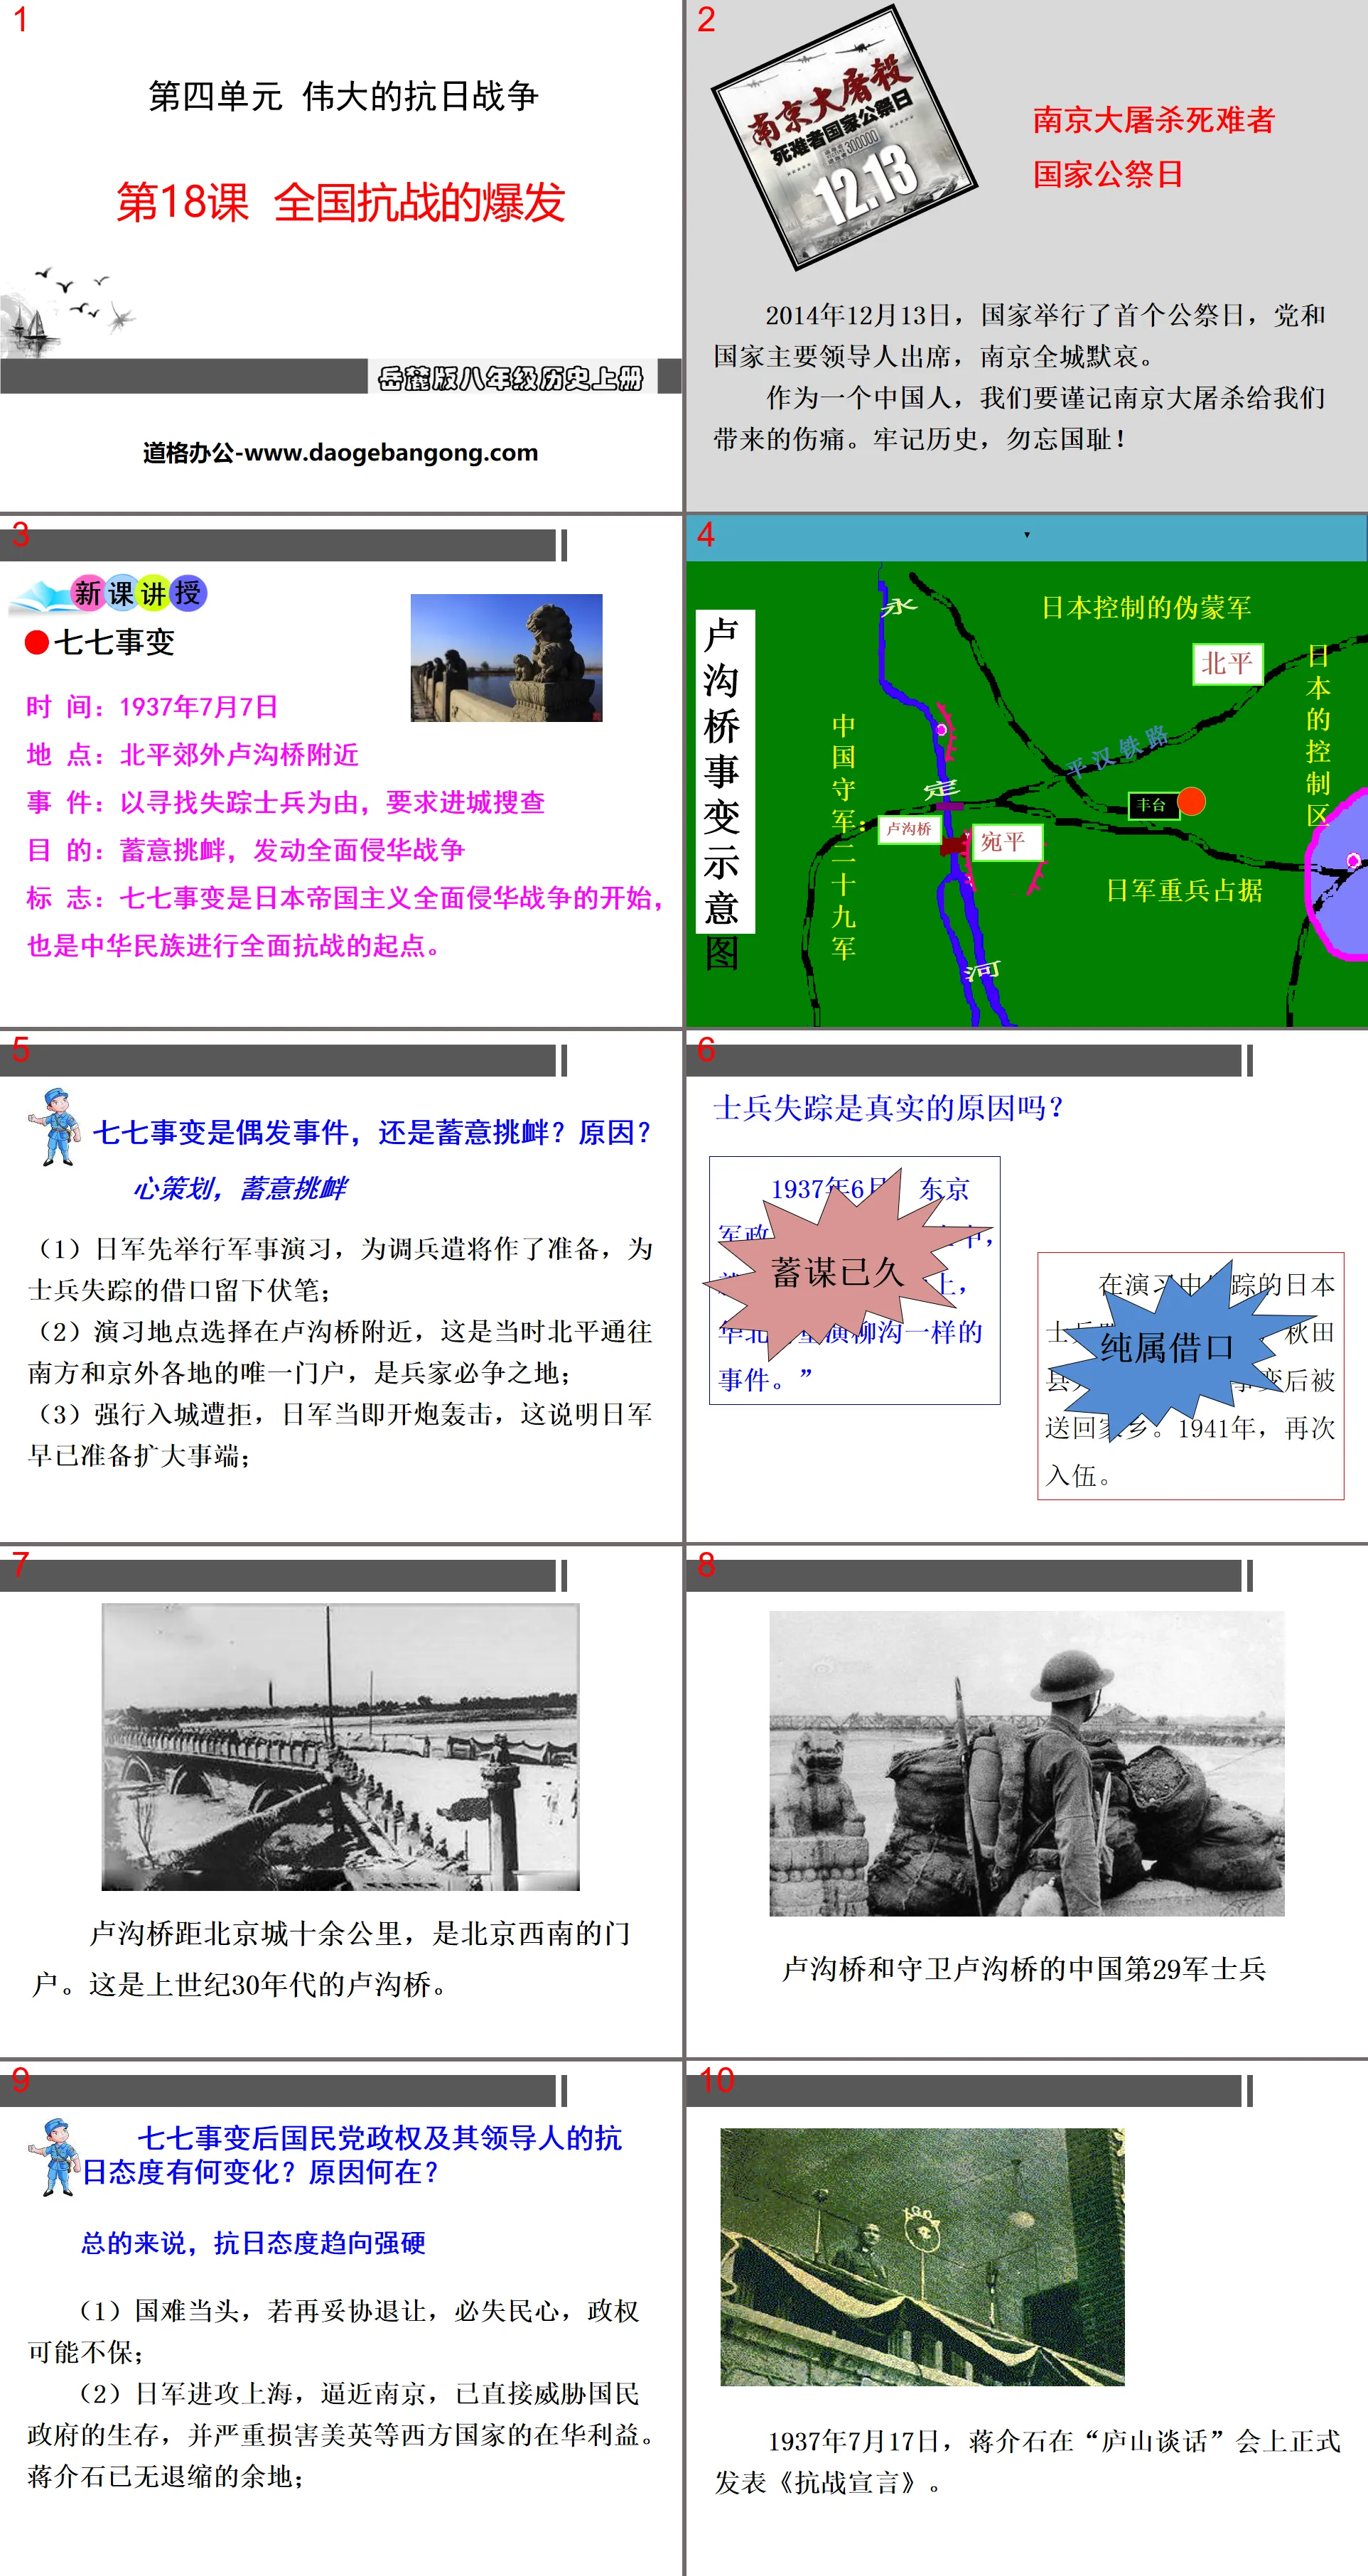This screenshot has height=2576, width=1368.
Task: Click the blue 平汉铁路 railway label
Action: 1117,753
